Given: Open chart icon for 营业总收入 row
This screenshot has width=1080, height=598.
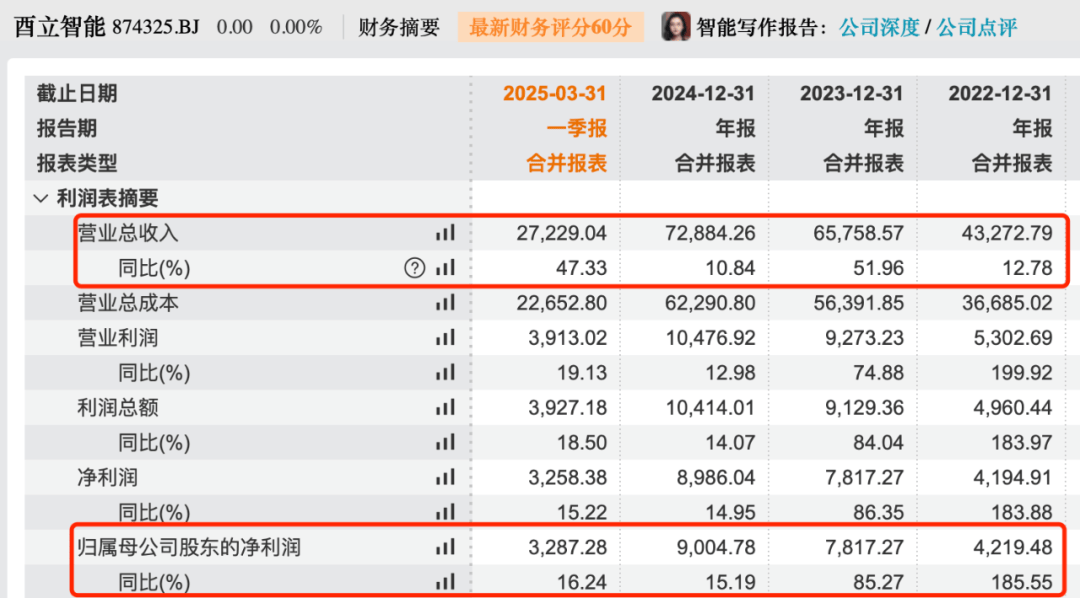Looking at the screenshot, I should click(x=445, y=233).
